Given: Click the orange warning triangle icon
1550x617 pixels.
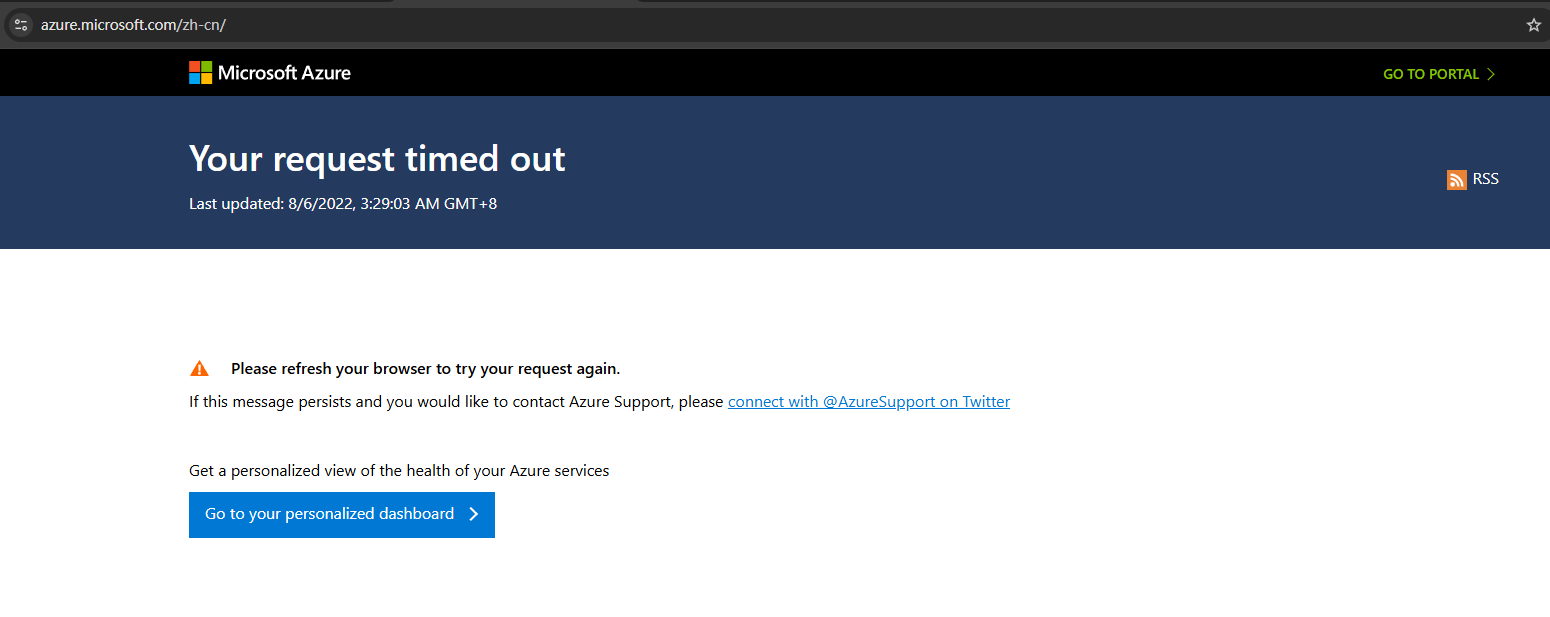Looking at the screenshot, I should pos(200,368).
